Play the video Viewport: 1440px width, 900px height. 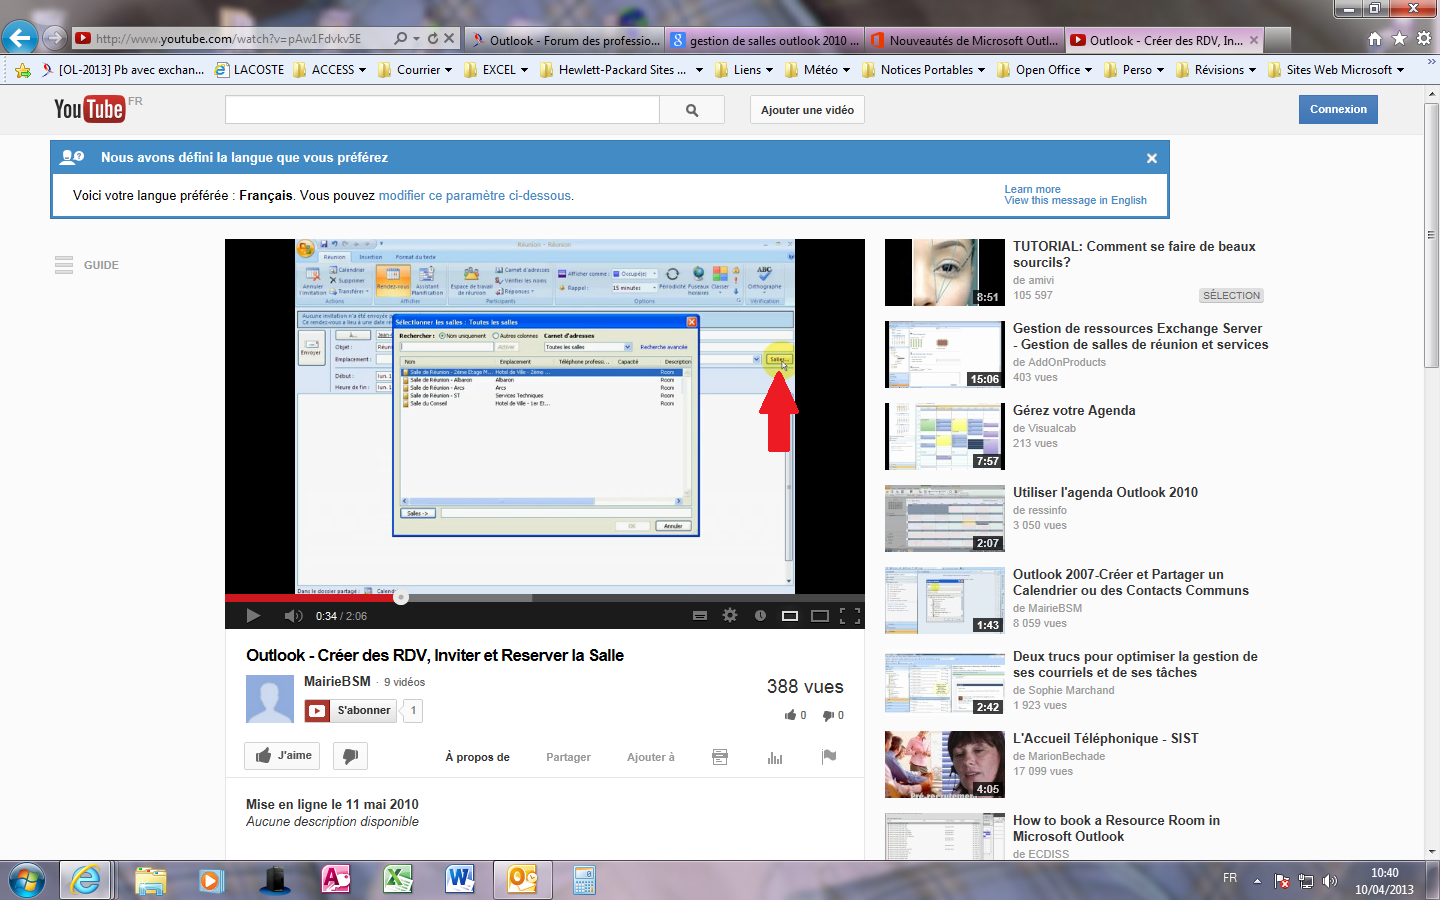[x=253, y=616]
